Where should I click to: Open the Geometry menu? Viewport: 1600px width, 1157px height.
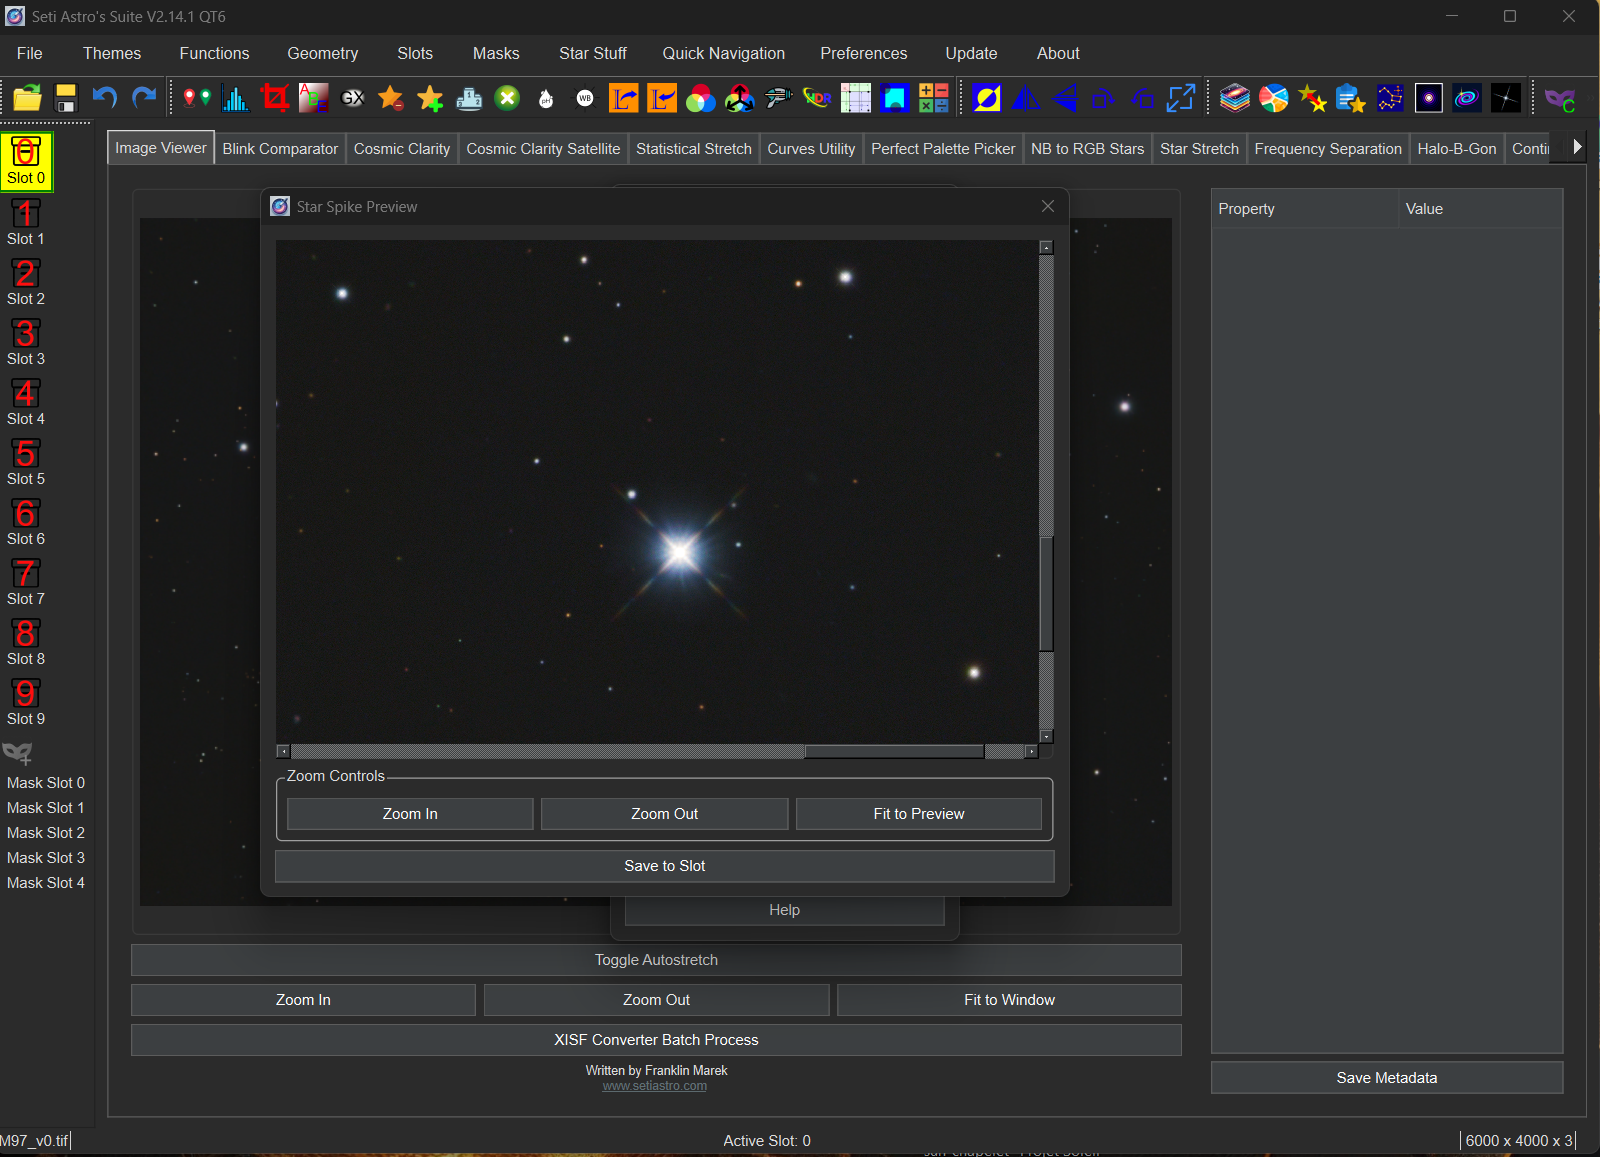[x=322, y=53]
